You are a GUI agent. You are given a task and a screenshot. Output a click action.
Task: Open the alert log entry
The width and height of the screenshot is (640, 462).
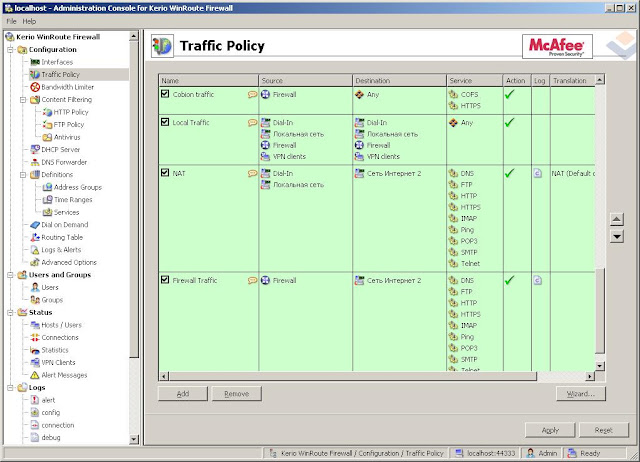pos(48,400)
